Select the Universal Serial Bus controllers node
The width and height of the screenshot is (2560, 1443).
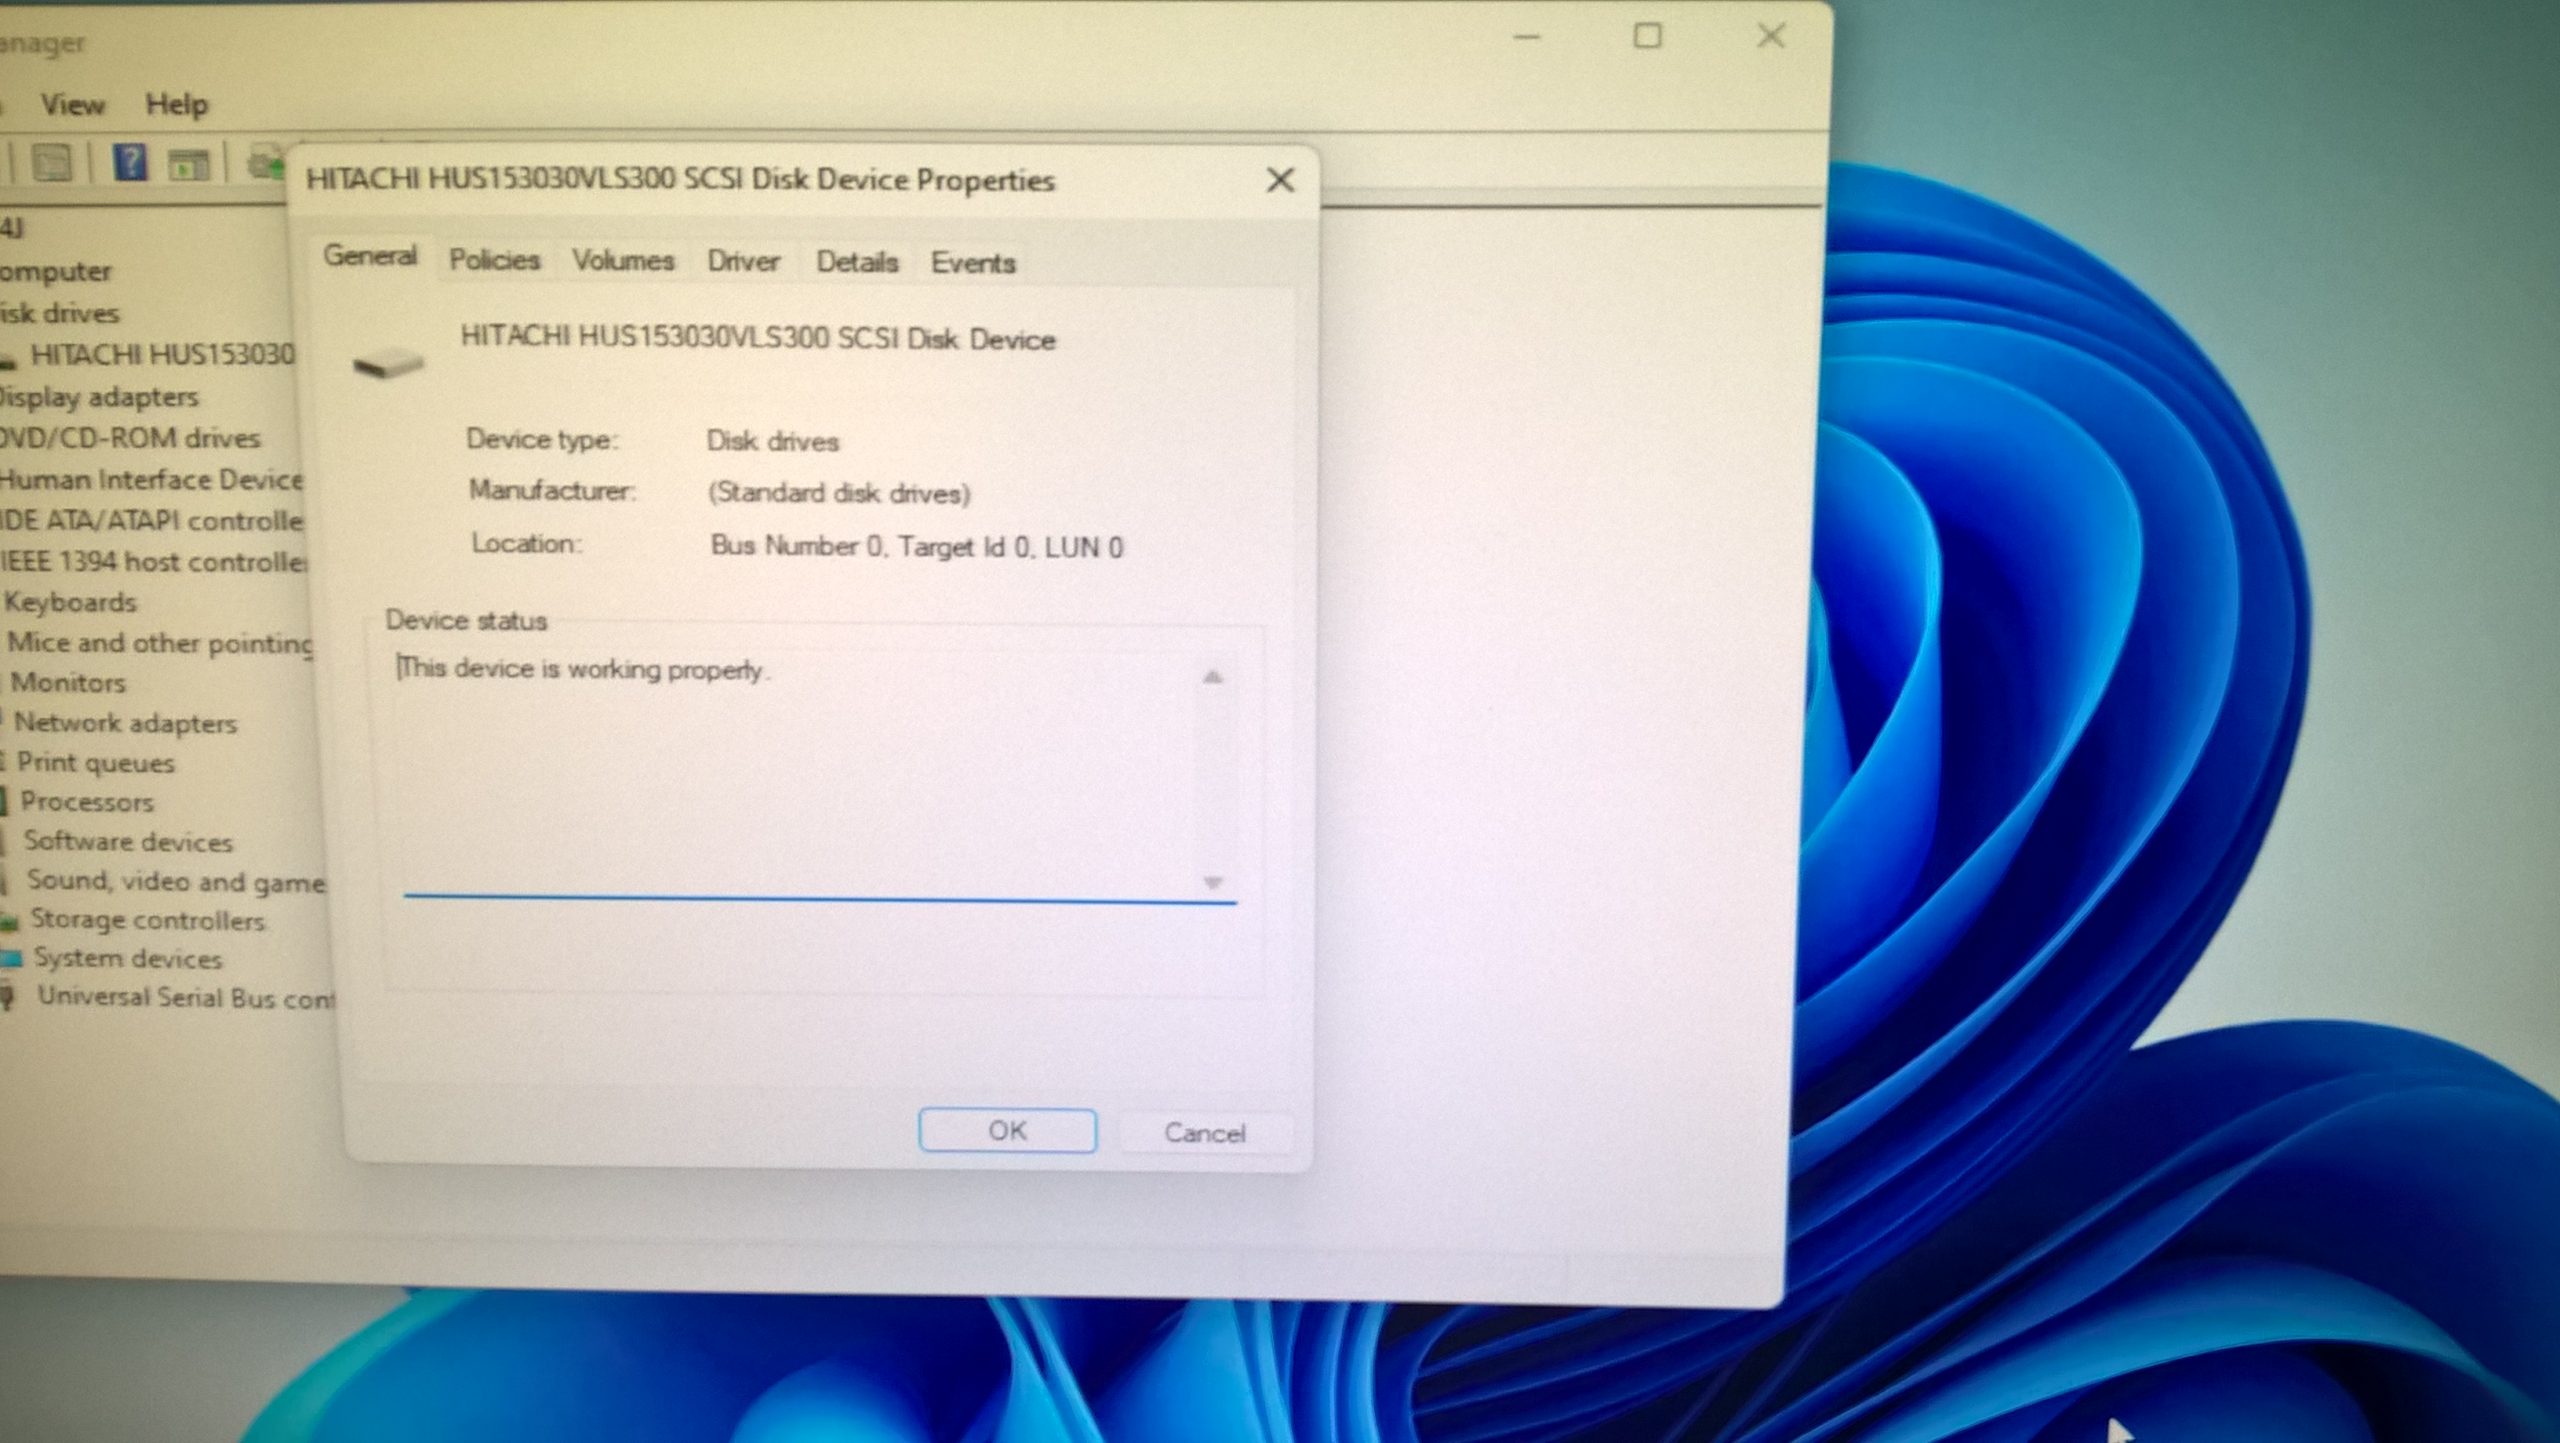click(x=186, y=997)
